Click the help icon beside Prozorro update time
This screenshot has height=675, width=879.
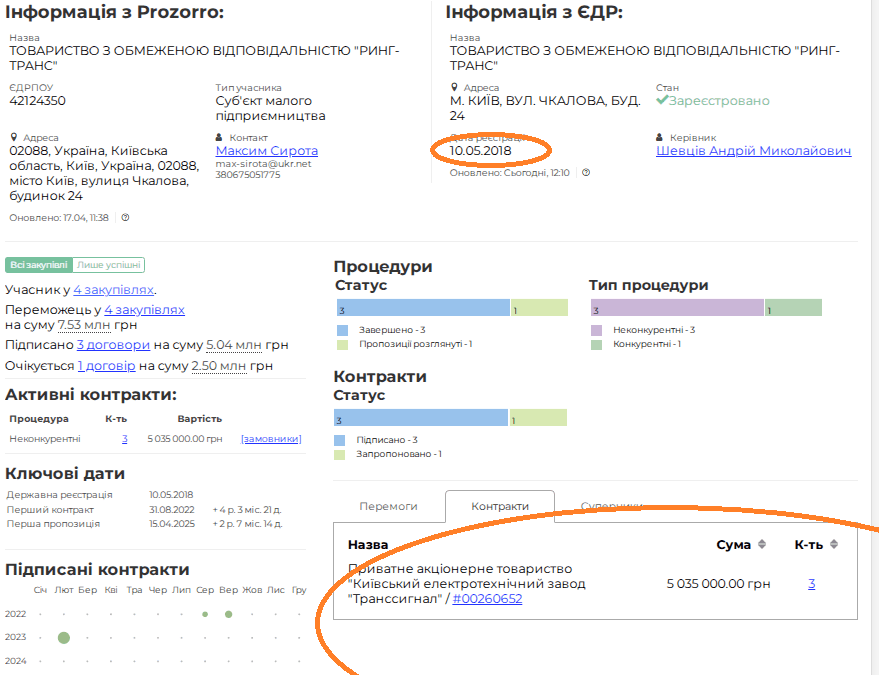pos(125,217)
